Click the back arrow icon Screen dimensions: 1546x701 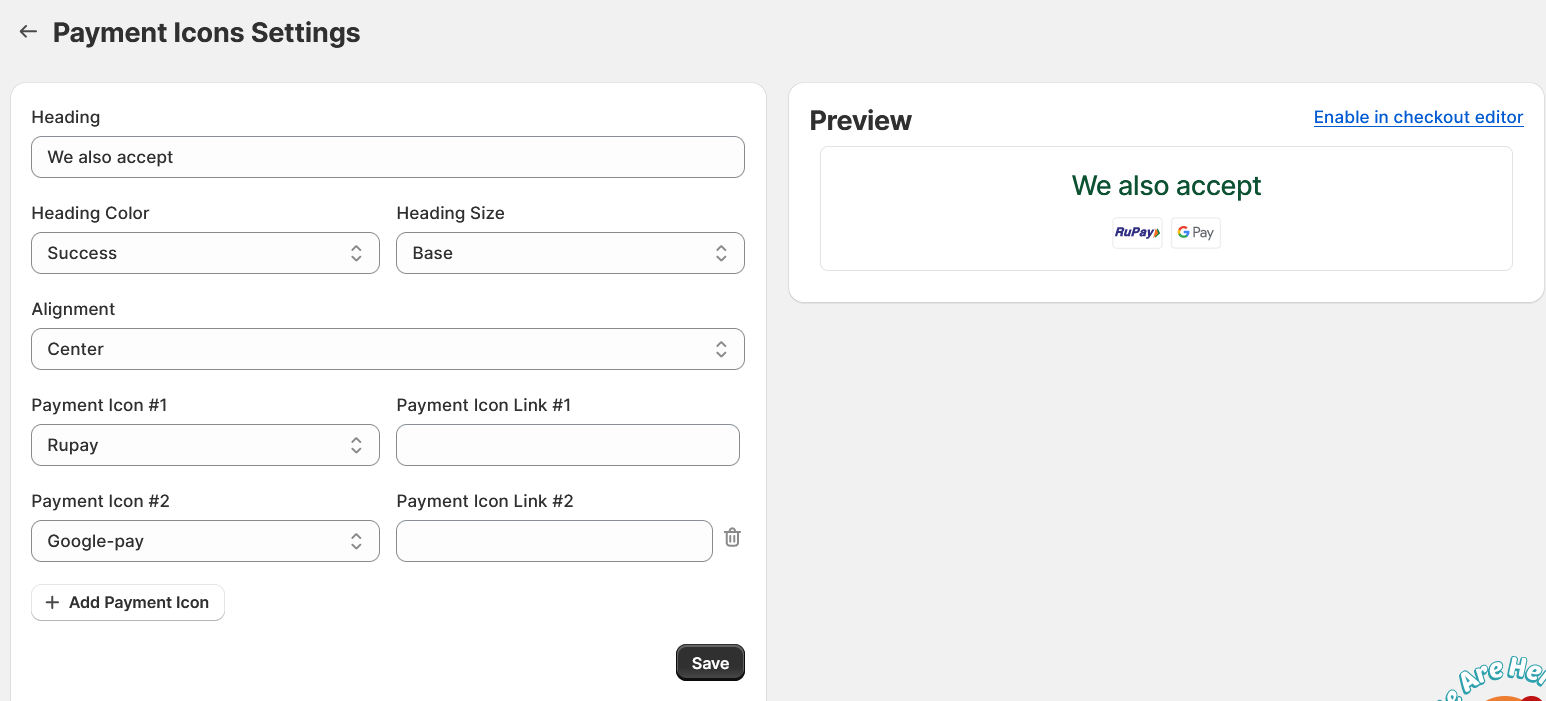pyautogui.click(x=28, y=32)
